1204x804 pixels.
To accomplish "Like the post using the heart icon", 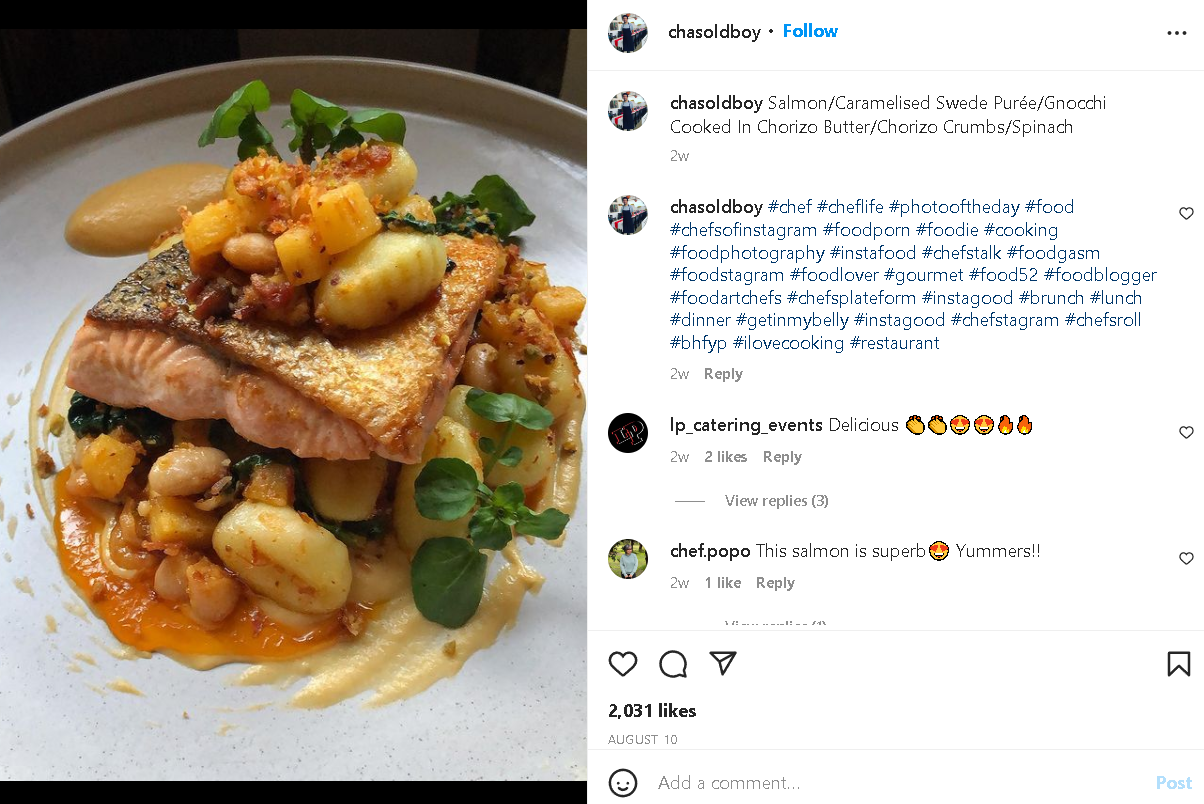I will pos(623,664).
